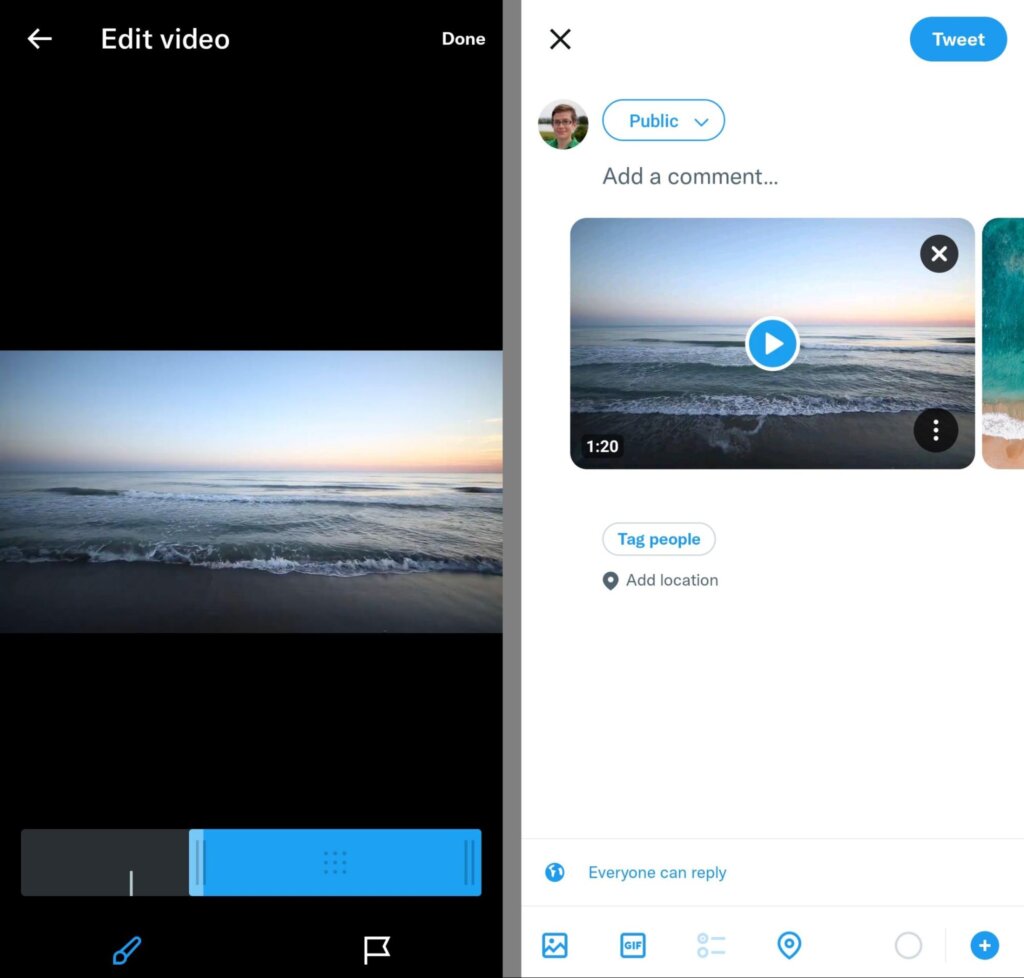Screen dimensions: 1024x978
Task: Type in the Add a comment field
Action: (x=690, y=177)
